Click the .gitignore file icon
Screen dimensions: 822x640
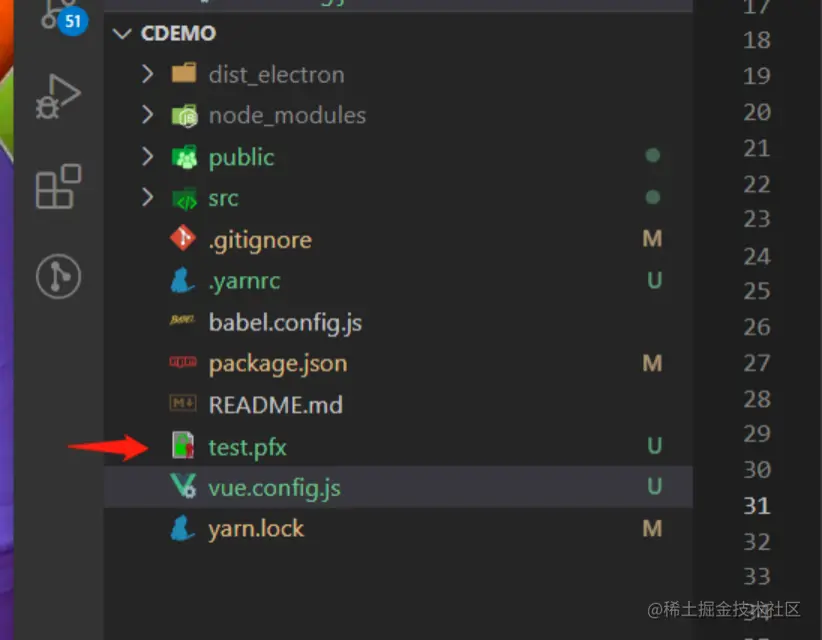tap(183, 239)
